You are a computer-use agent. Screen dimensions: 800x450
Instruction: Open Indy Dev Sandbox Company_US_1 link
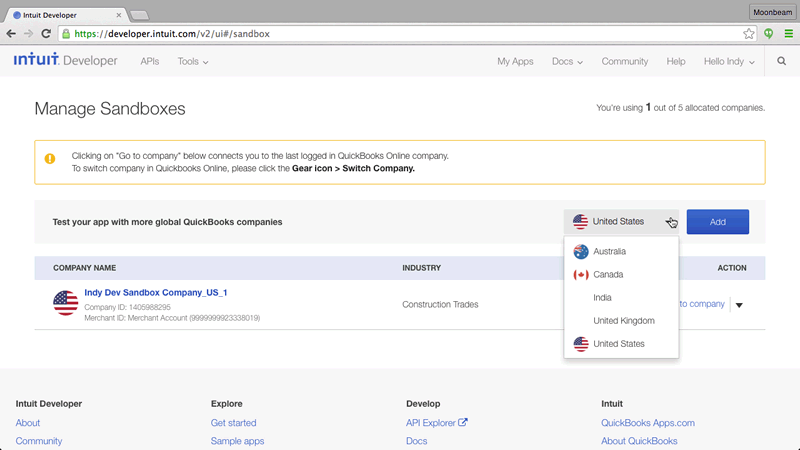click(156, 292)
